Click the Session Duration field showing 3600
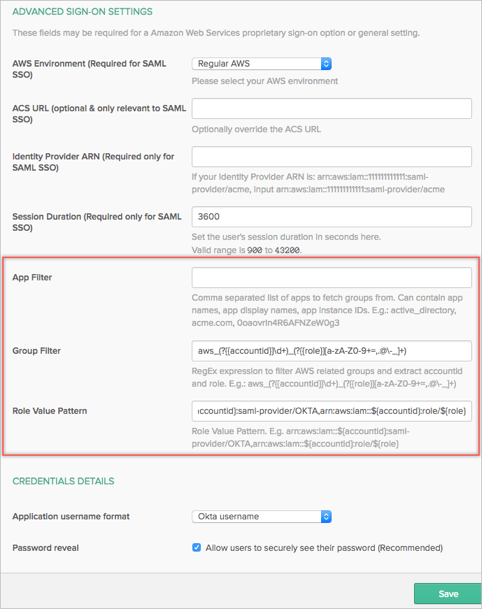Image resolution: width=482 pixels, height=609 pixels. [x=332, y=217]
